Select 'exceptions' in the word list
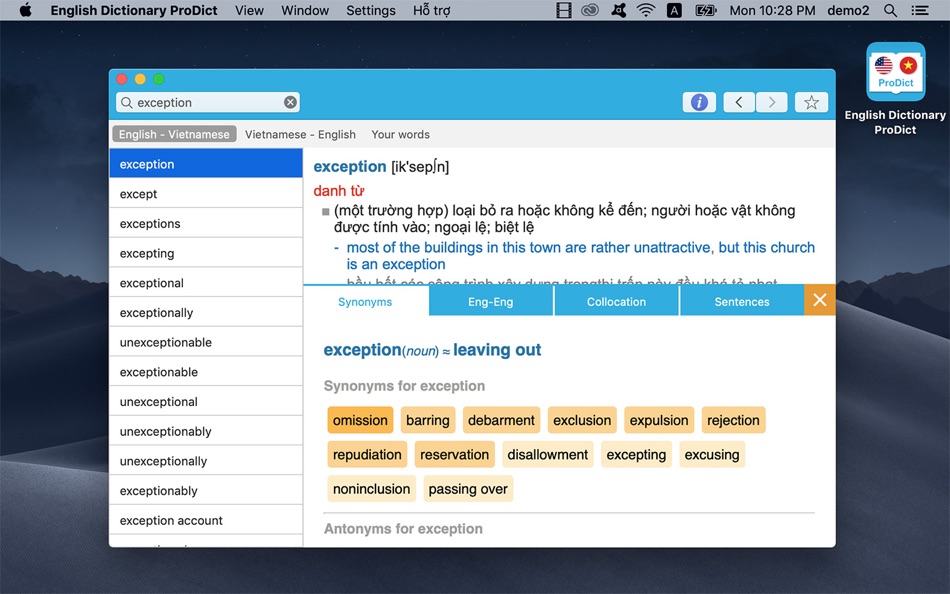The height and width of the screenshot is (594, 950). 206,223
